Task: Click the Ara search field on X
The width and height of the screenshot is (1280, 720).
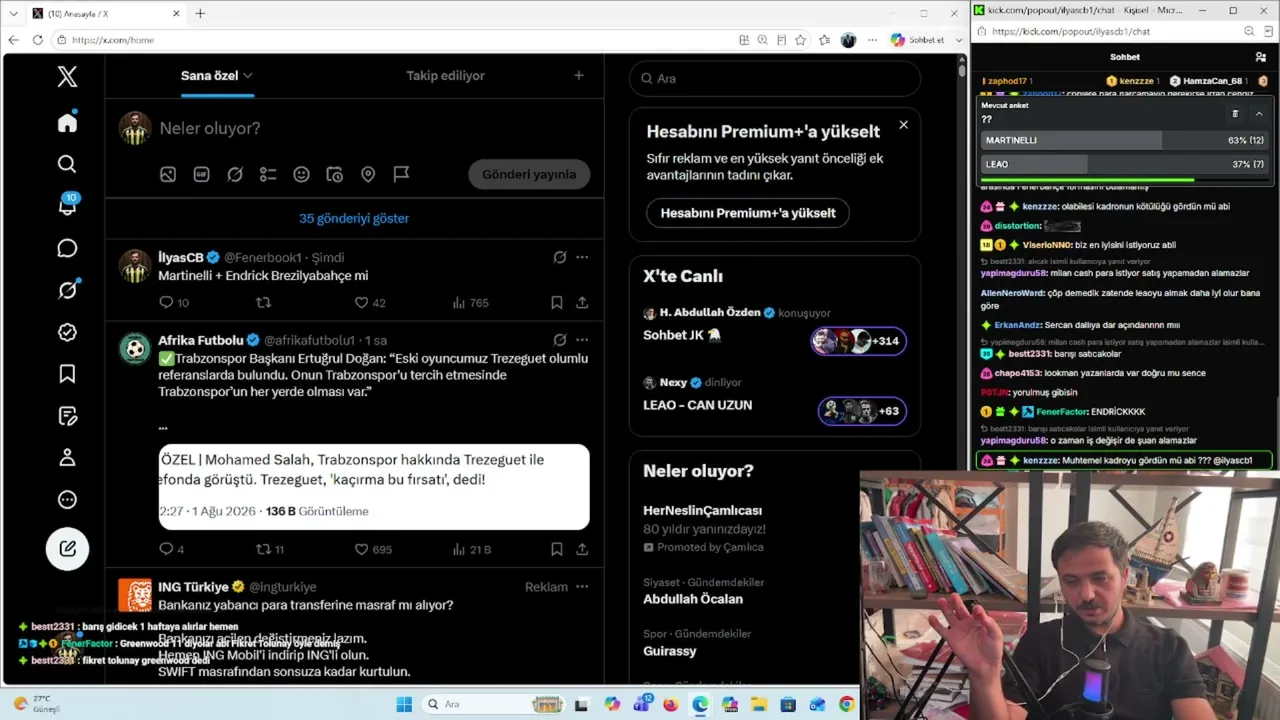Action: 775,78
